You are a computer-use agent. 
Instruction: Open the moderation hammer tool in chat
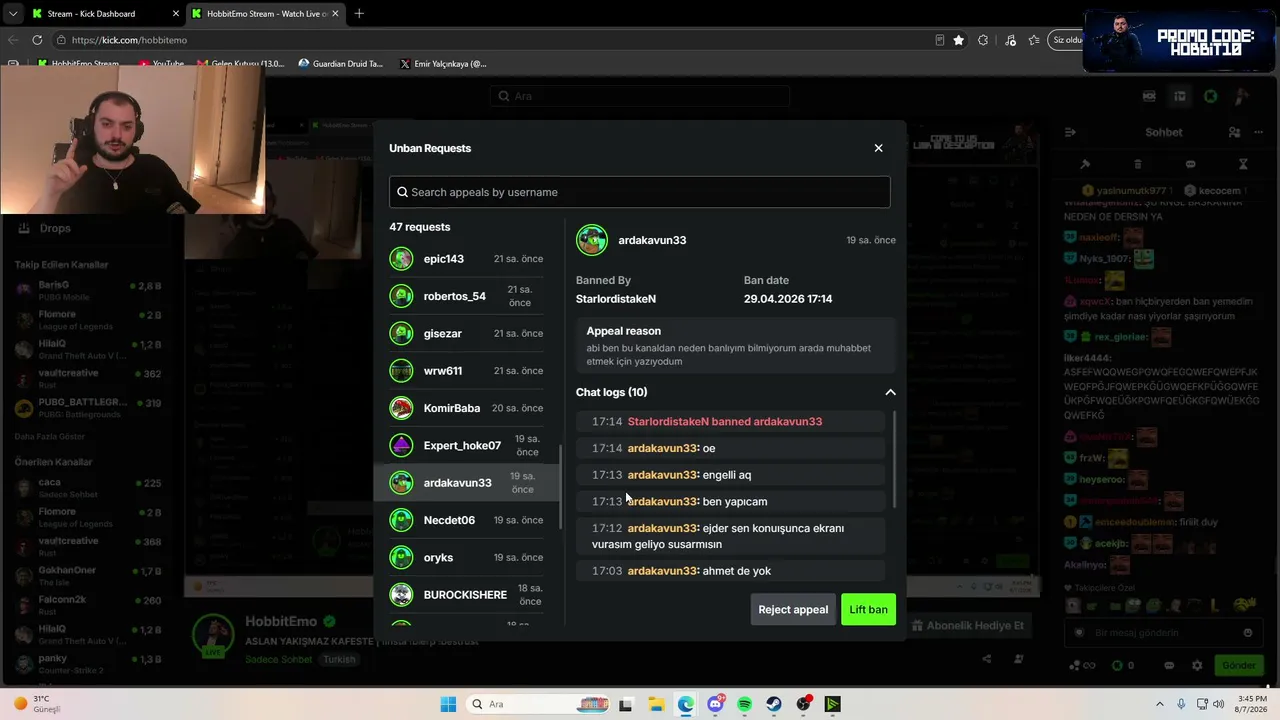tap(1085, 164)
